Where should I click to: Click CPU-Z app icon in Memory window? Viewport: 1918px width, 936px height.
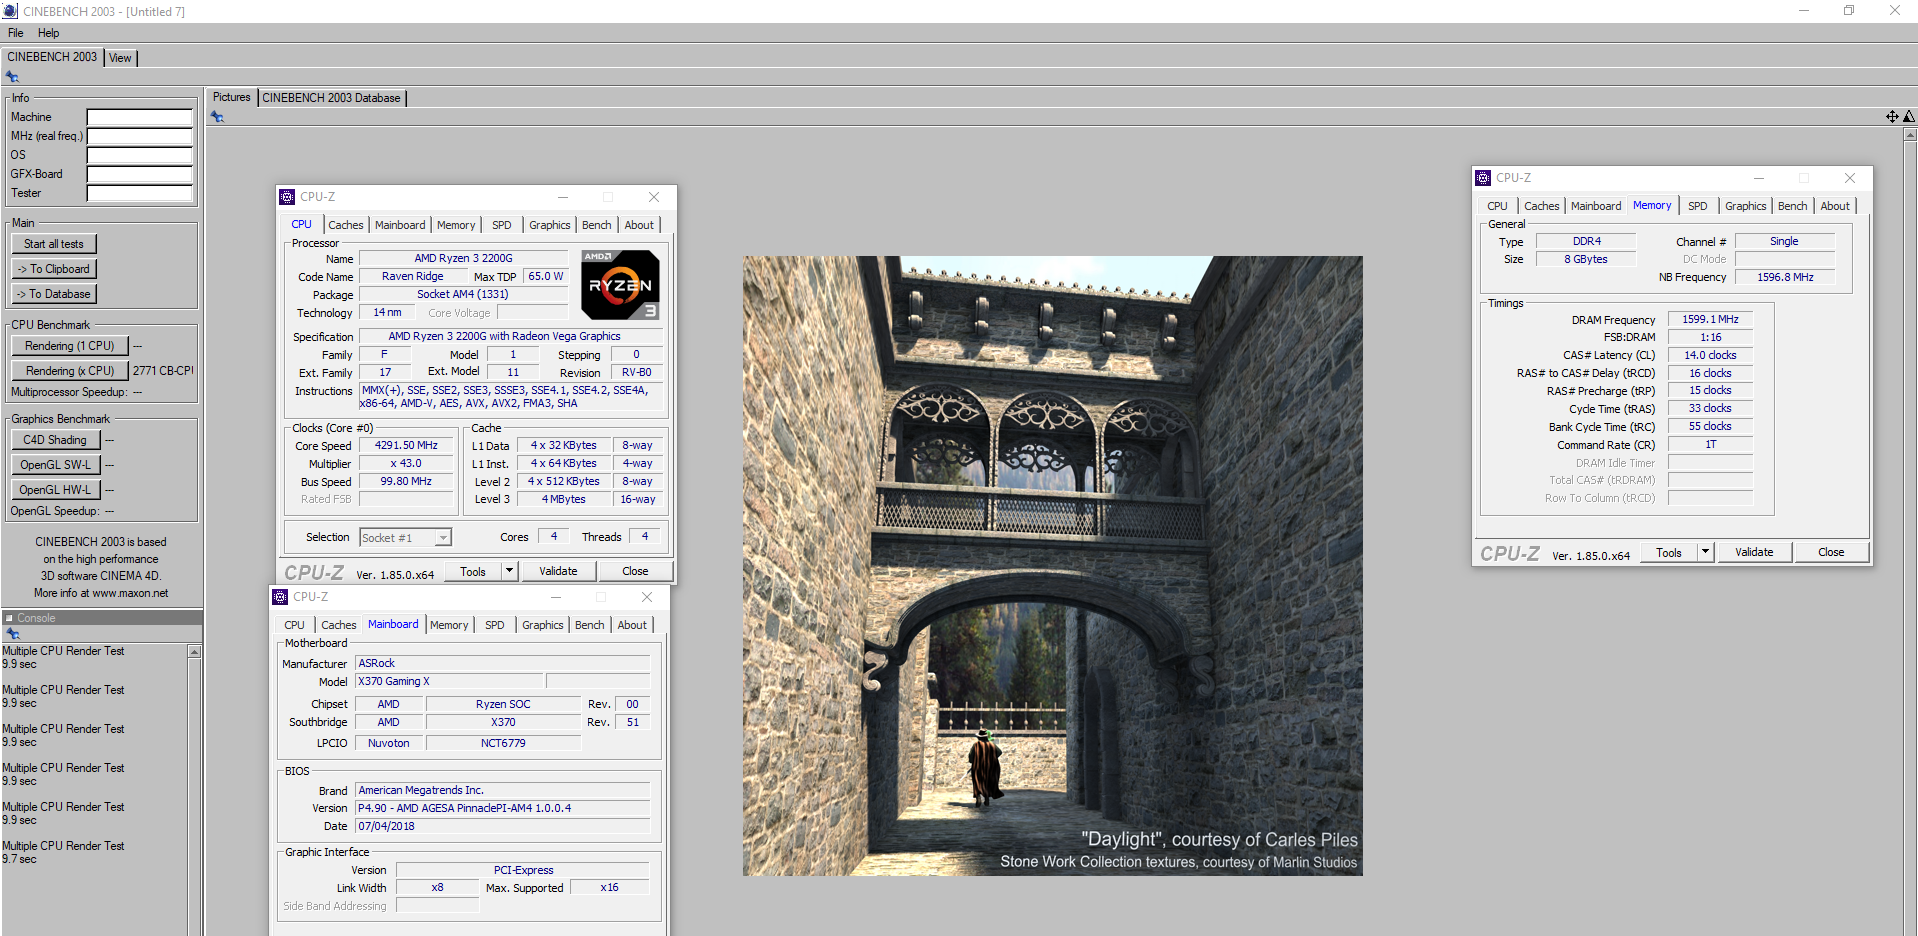(1483, 178)
